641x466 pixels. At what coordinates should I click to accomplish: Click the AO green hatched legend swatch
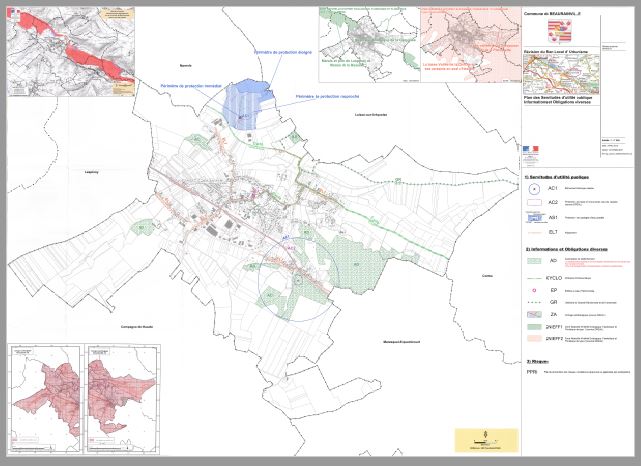point(535,260)
